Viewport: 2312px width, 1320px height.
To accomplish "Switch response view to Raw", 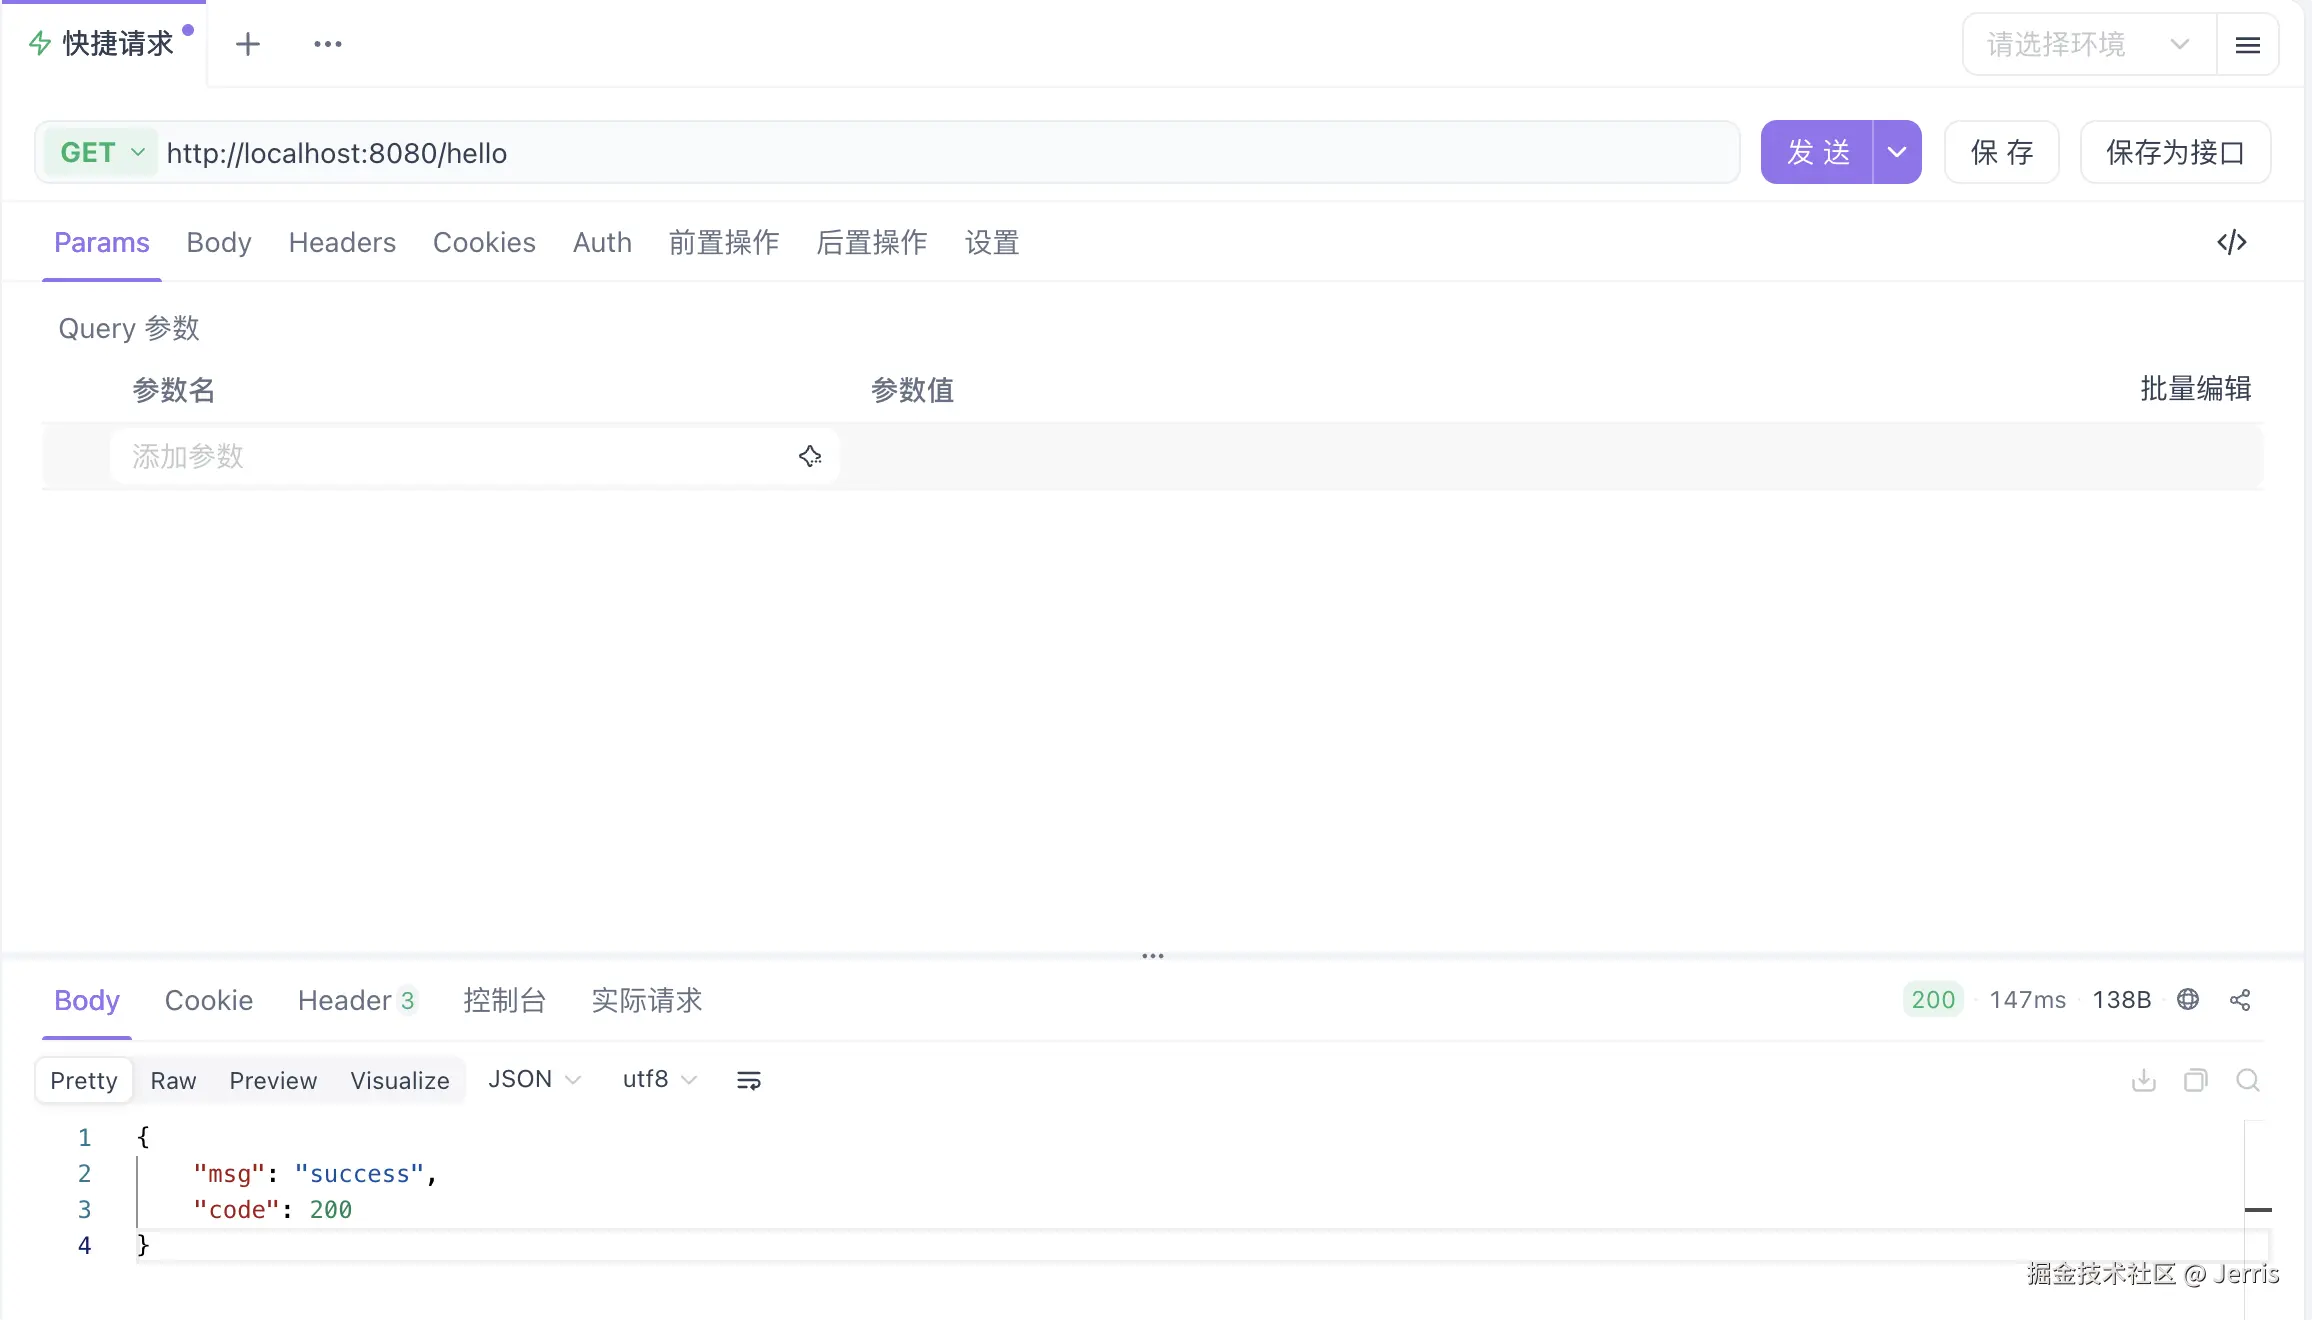I will (x=173, y=1080).
